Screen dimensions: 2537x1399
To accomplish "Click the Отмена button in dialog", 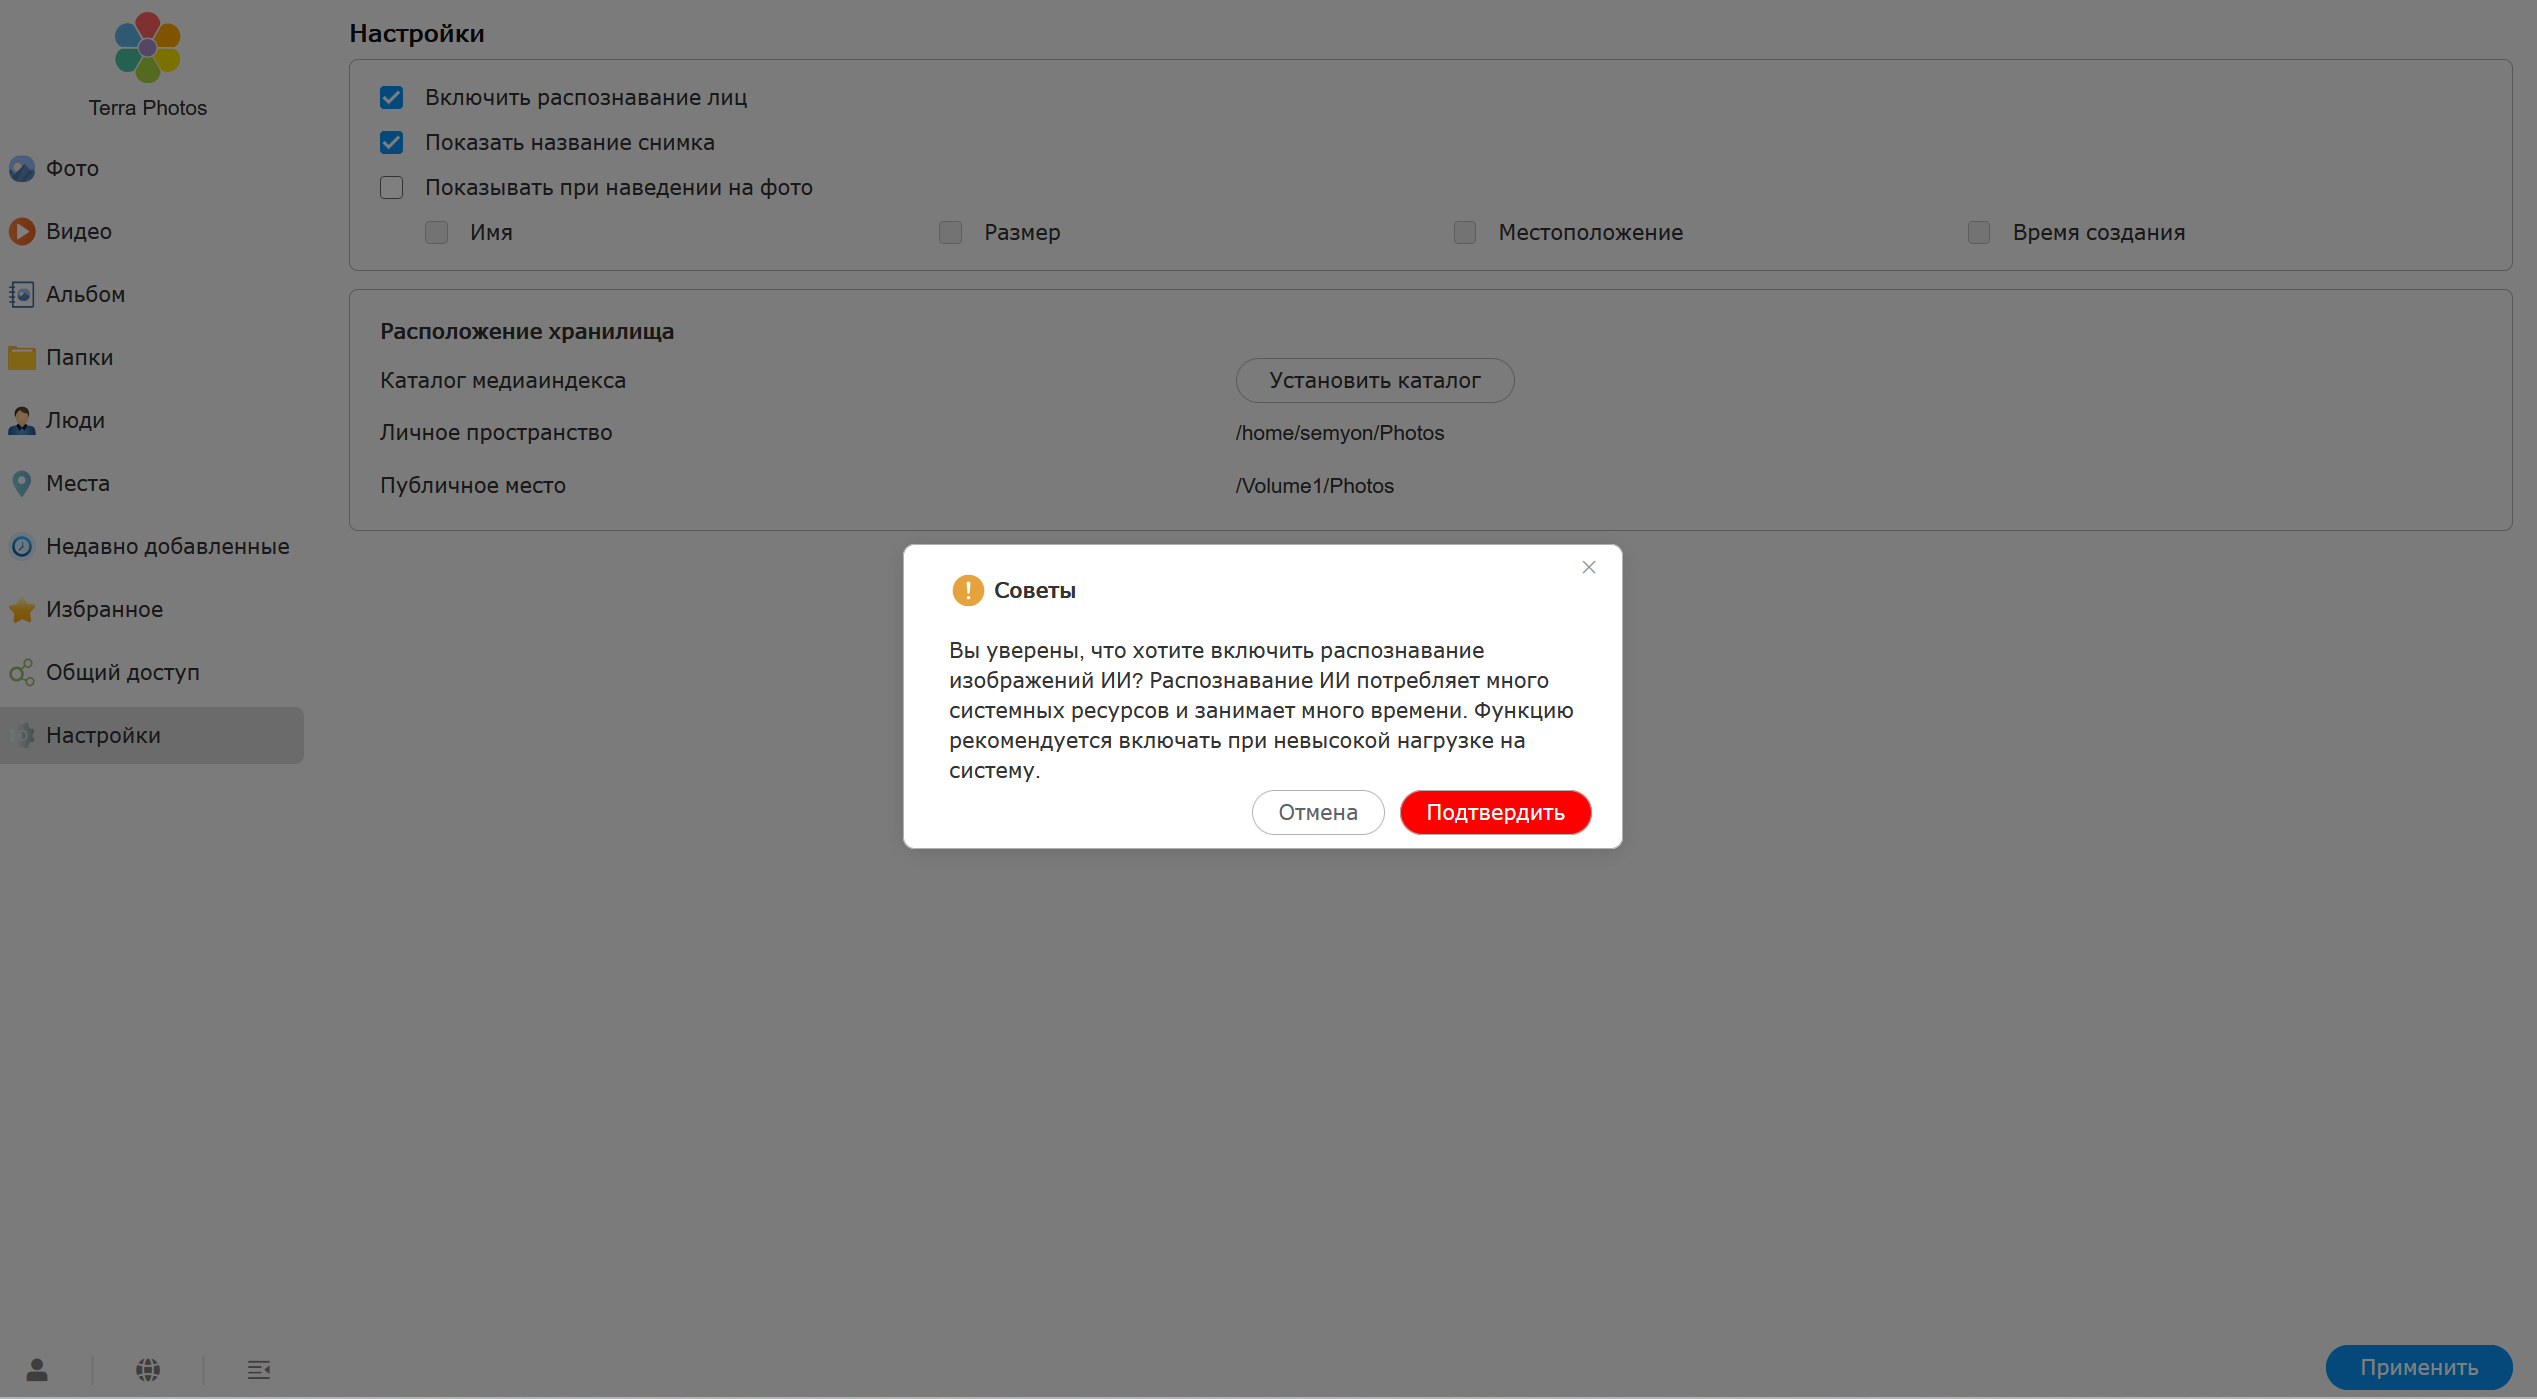I will 1317,812.
